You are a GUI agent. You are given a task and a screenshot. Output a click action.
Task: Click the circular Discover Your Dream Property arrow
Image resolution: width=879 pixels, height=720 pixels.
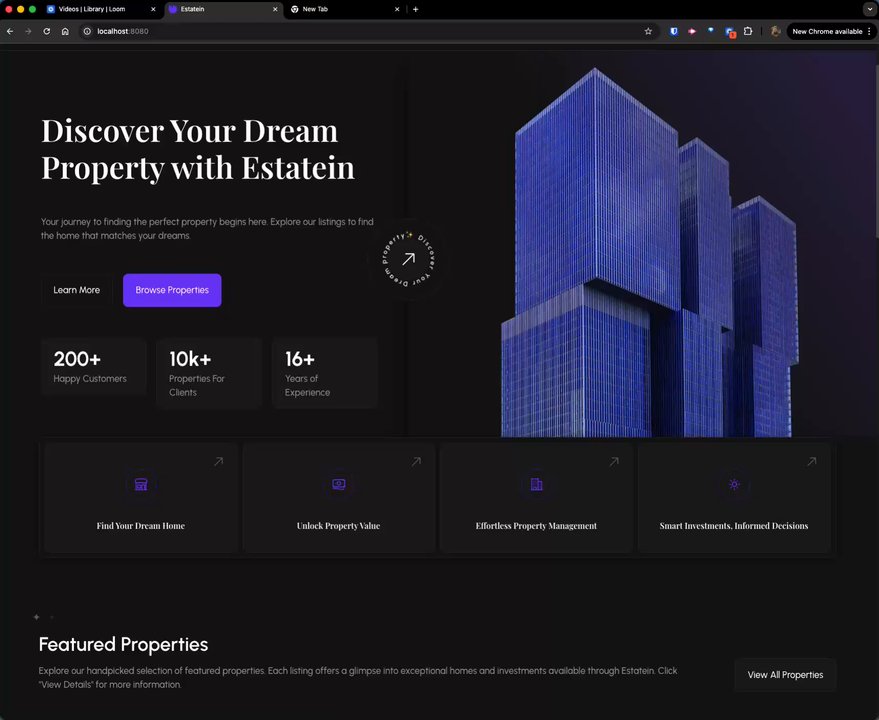409,259
